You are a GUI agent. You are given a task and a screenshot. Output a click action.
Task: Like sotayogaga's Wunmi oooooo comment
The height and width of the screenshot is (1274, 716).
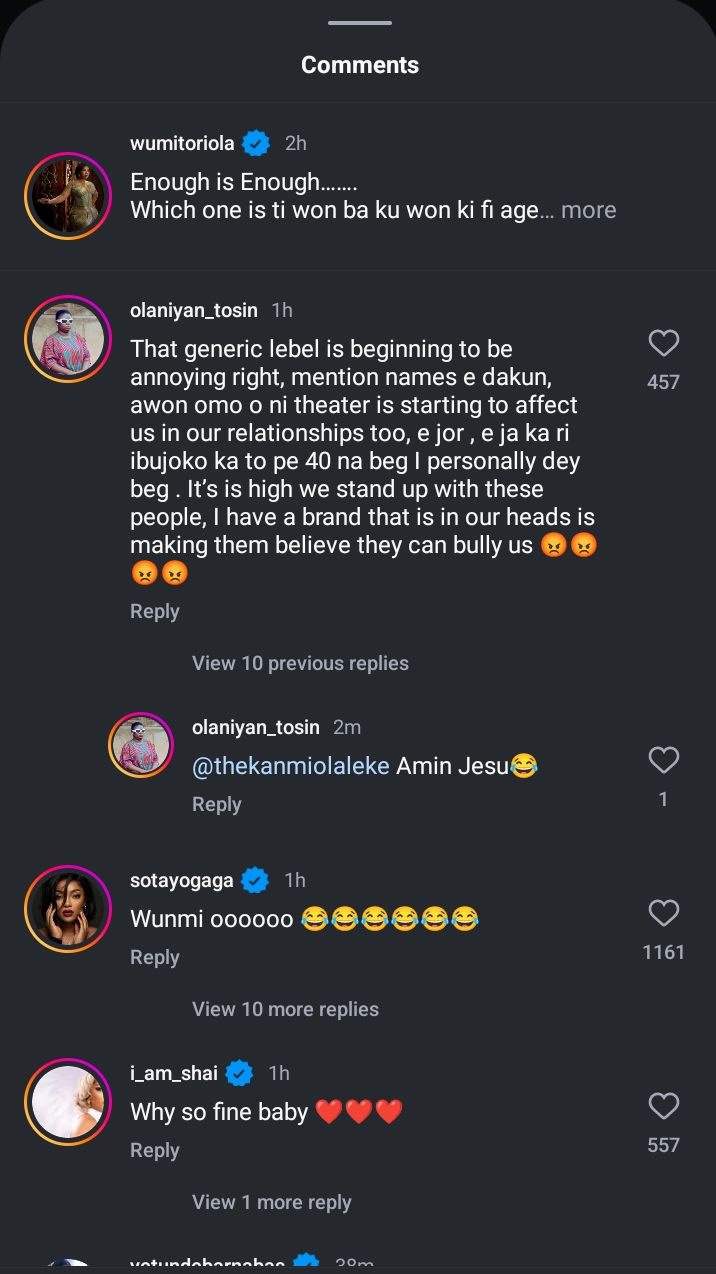click(664, 913)
